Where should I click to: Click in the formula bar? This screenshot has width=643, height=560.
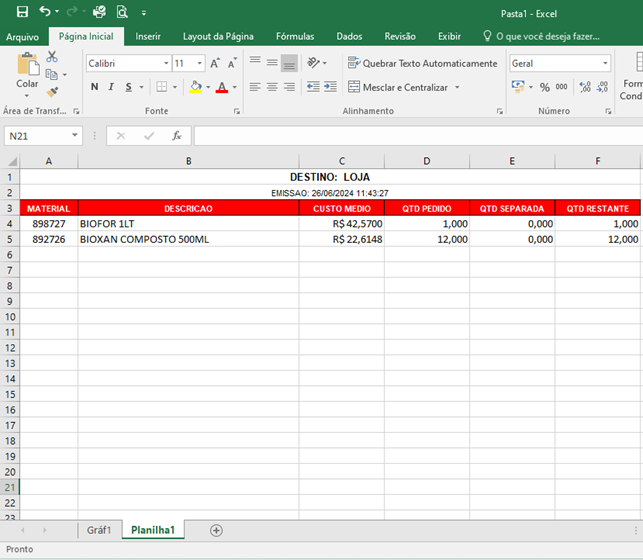(418, 136)
